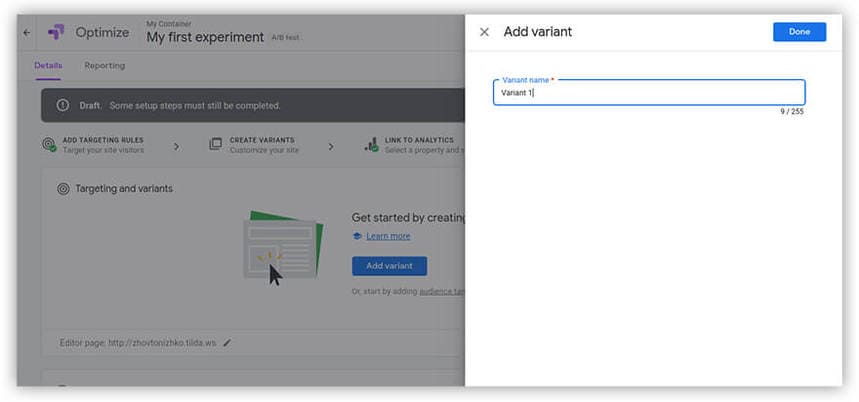This screenshot has height=402, width=859.
Task: Click the Add Targeting Rules step icon
Action: pyautogui.click(x=49, y=145)
